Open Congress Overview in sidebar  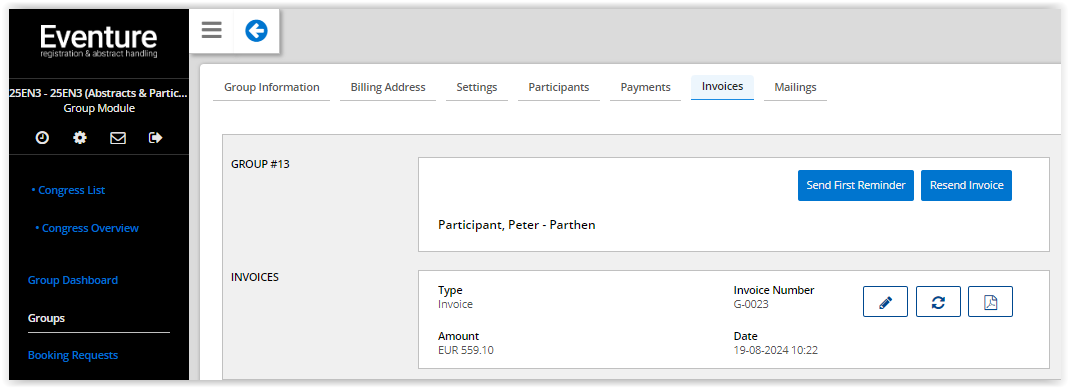(x=87, y=228)
